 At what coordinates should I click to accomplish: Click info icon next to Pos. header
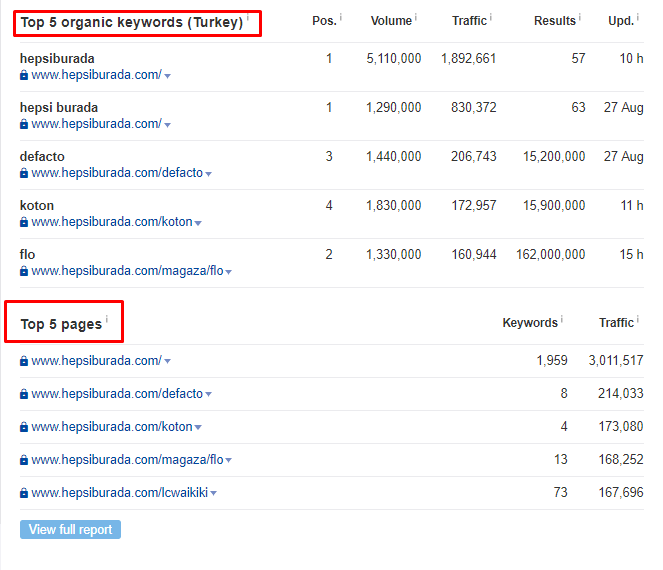341,17
